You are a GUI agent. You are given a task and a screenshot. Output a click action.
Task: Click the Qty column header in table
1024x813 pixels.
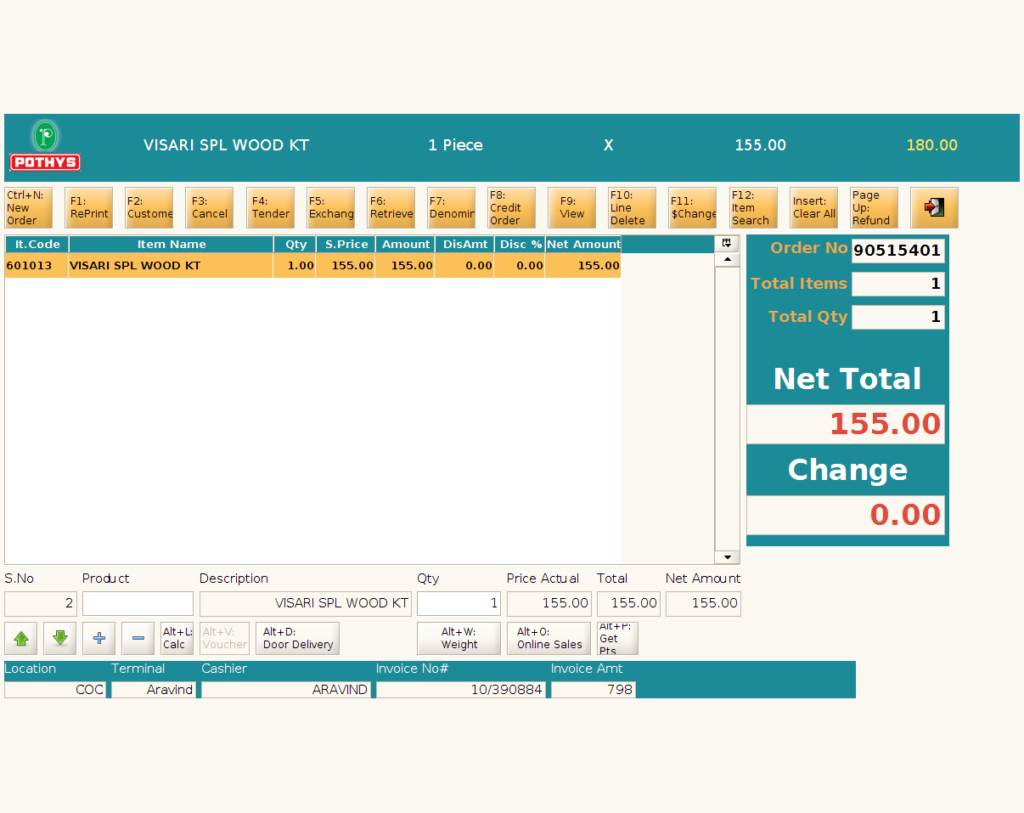pyautogui.click(x=295, y=244)
